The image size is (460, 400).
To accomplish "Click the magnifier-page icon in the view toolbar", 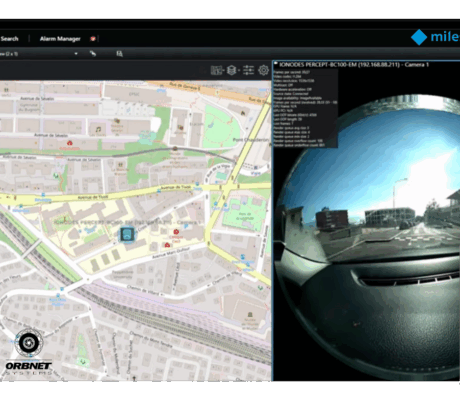I will click(x=119, y=53).
